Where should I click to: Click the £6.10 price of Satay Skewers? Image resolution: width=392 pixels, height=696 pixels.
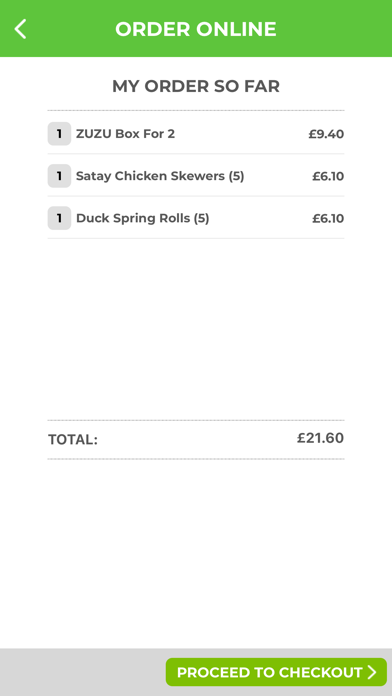(328, 176)
